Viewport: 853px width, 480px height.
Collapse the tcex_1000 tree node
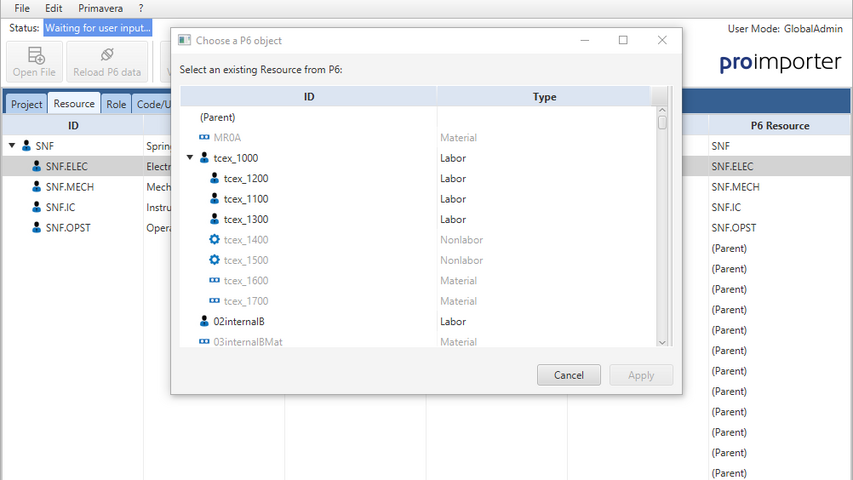point(190,158)
